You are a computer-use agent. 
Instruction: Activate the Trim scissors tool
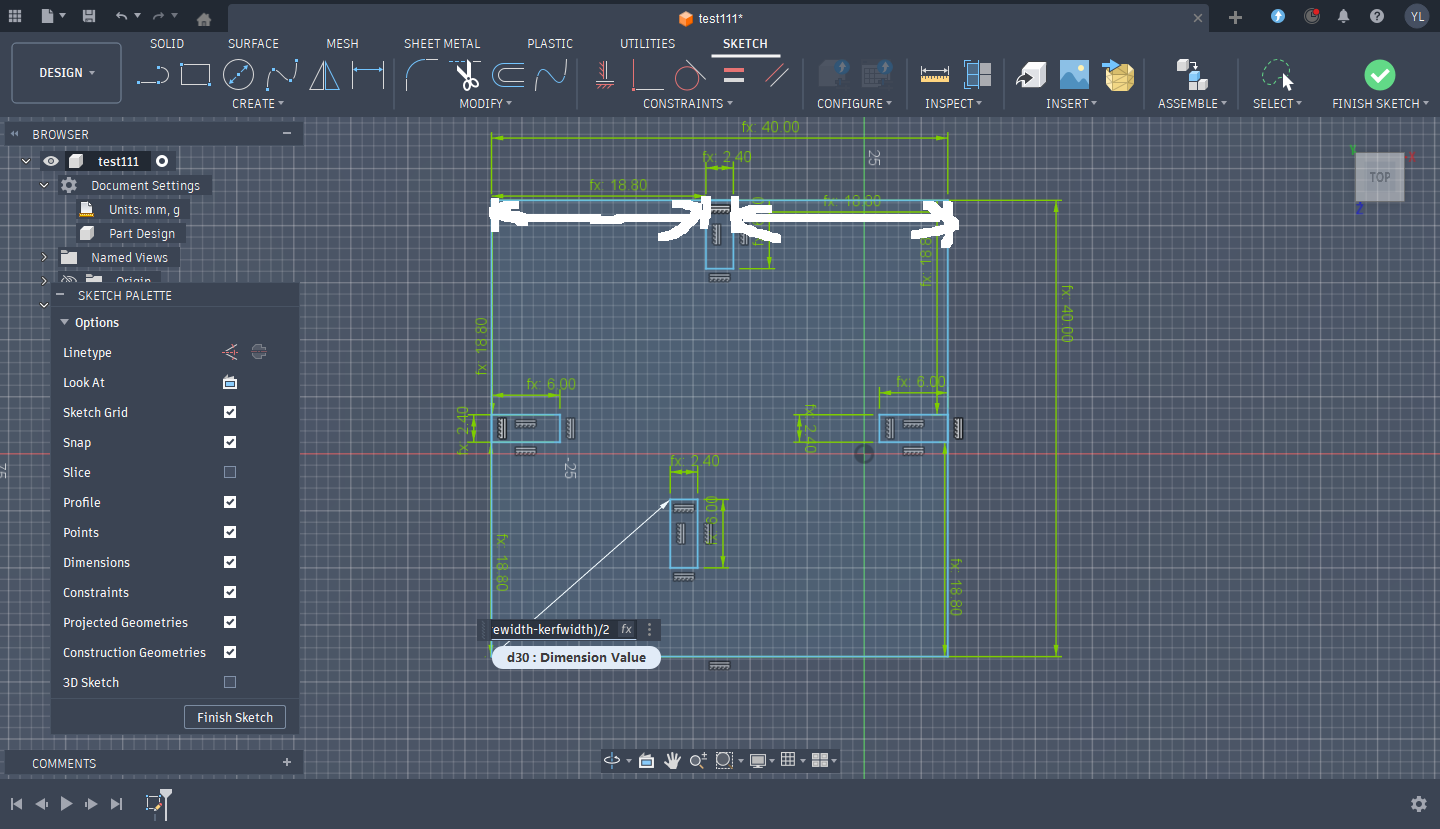pos(465,75)
